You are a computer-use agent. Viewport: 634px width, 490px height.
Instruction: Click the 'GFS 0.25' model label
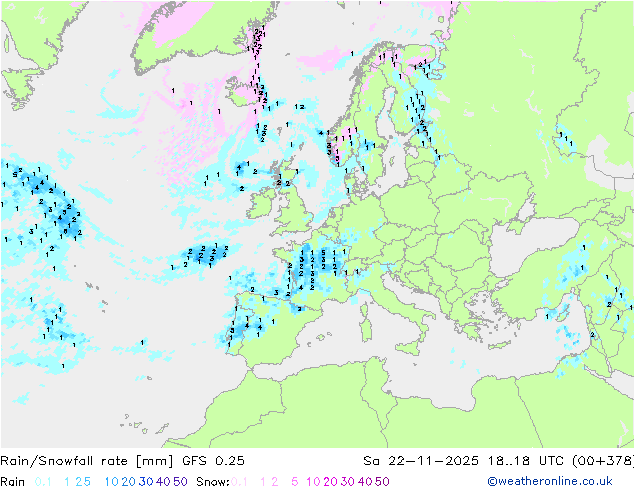tap(213, 461)
